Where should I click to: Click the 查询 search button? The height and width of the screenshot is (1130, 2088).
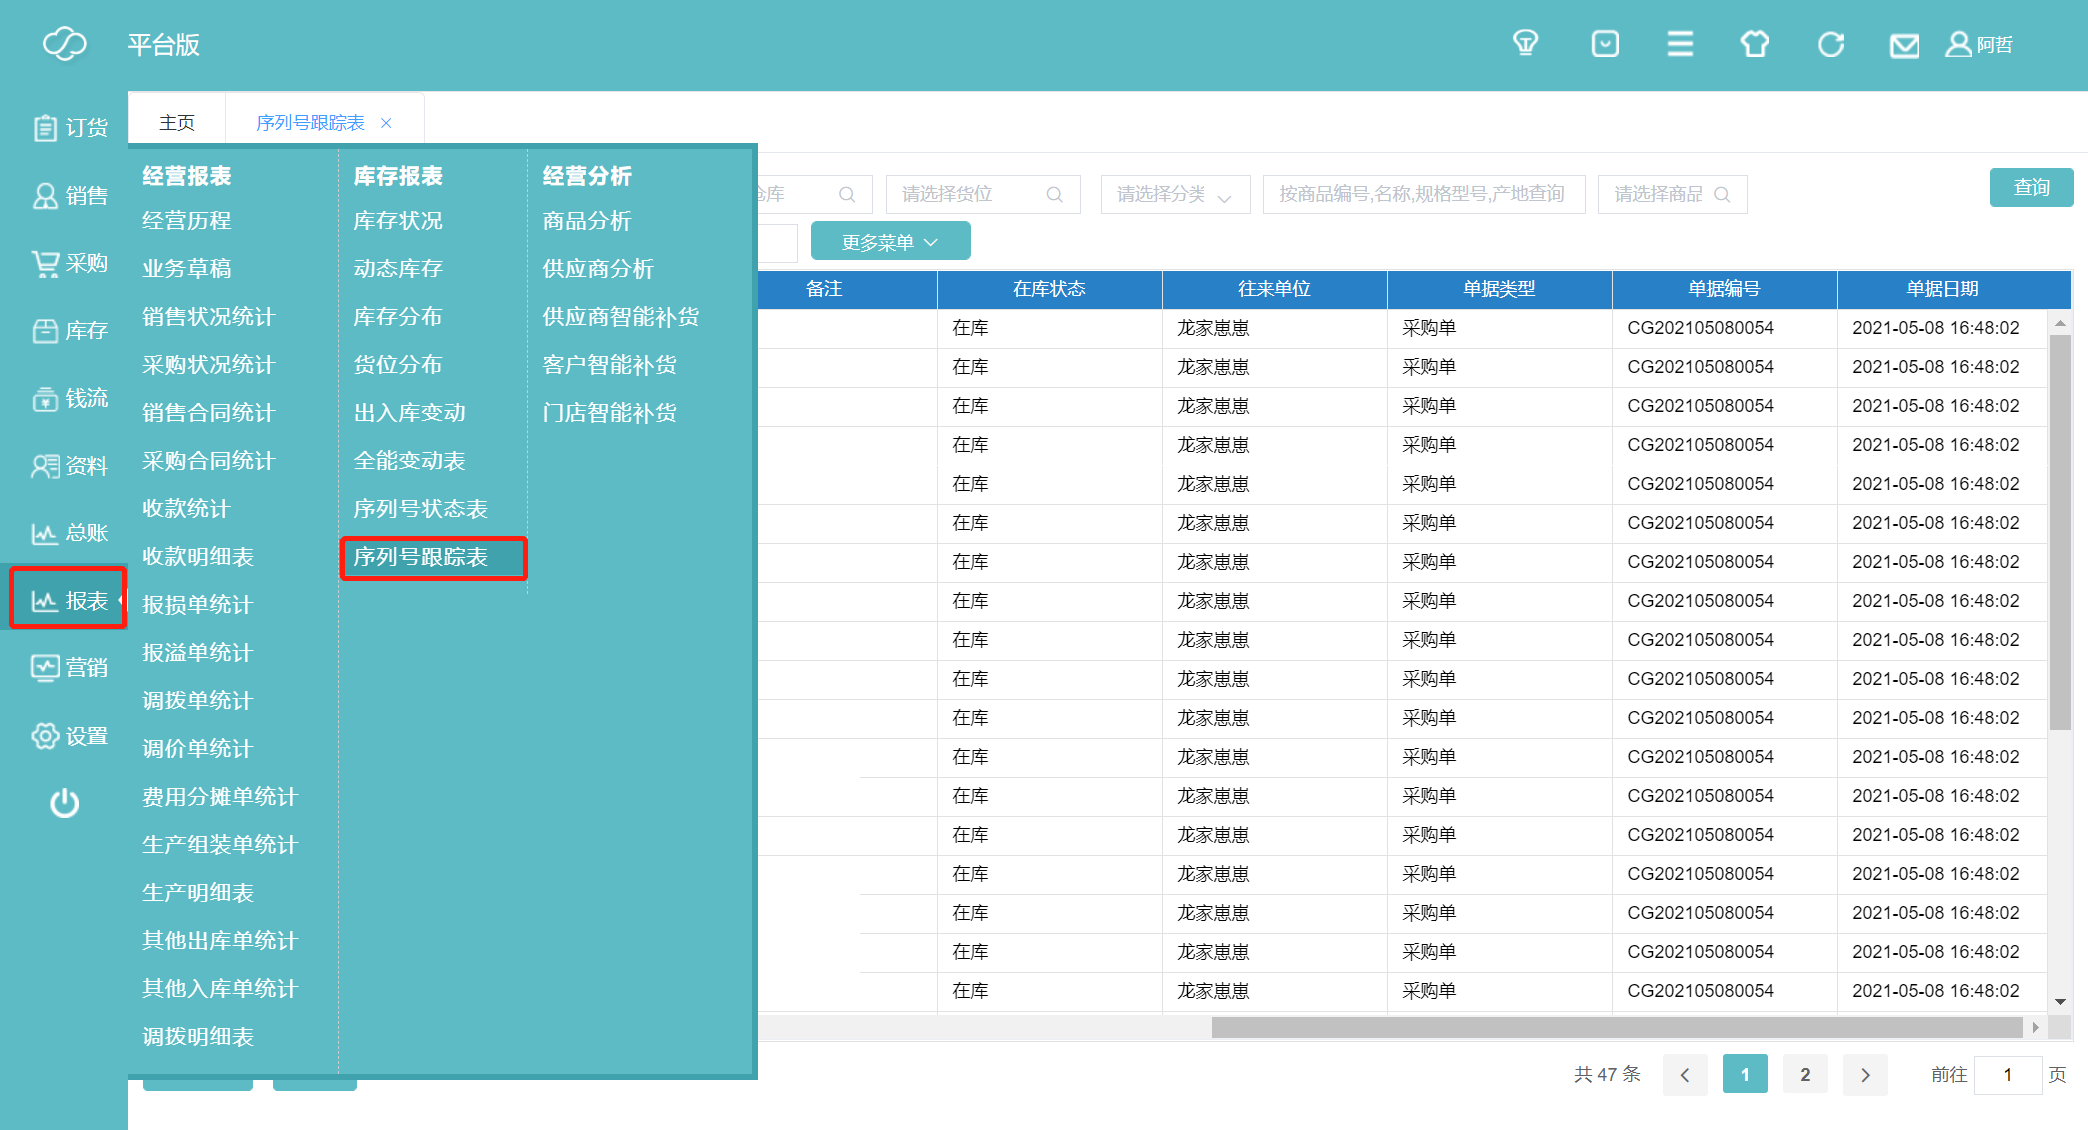point(2031,187)
